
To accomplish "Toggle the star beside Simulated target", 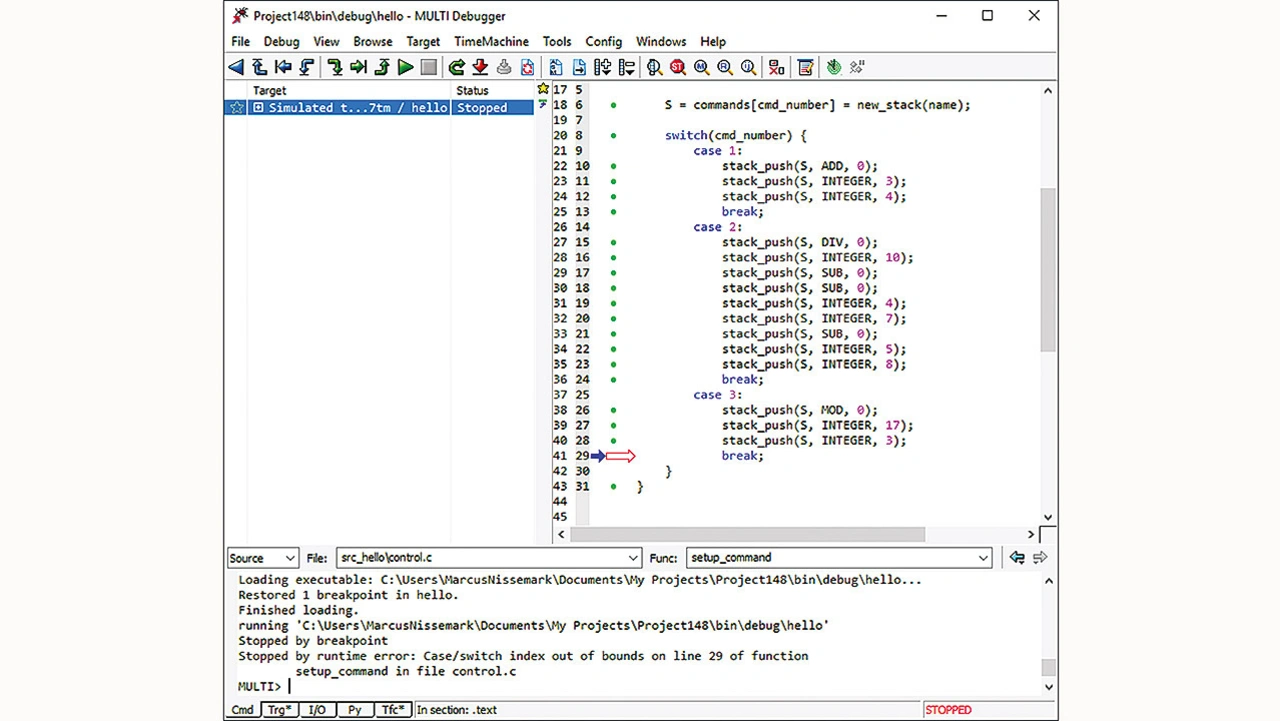I will (236, 108).
